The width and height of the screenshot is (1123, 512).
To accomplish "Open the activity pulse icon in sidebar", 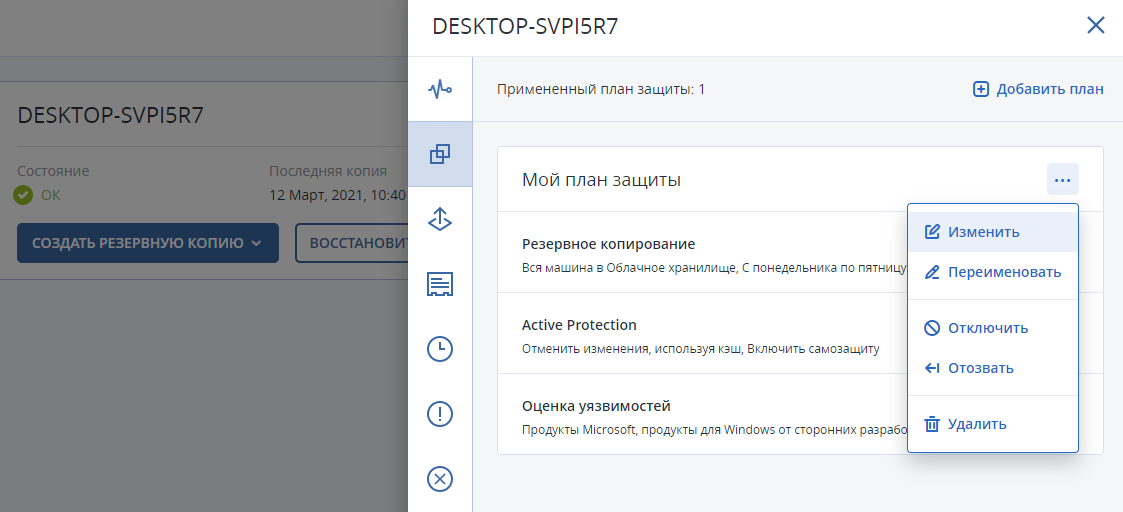I will click(x=440, y=90).
